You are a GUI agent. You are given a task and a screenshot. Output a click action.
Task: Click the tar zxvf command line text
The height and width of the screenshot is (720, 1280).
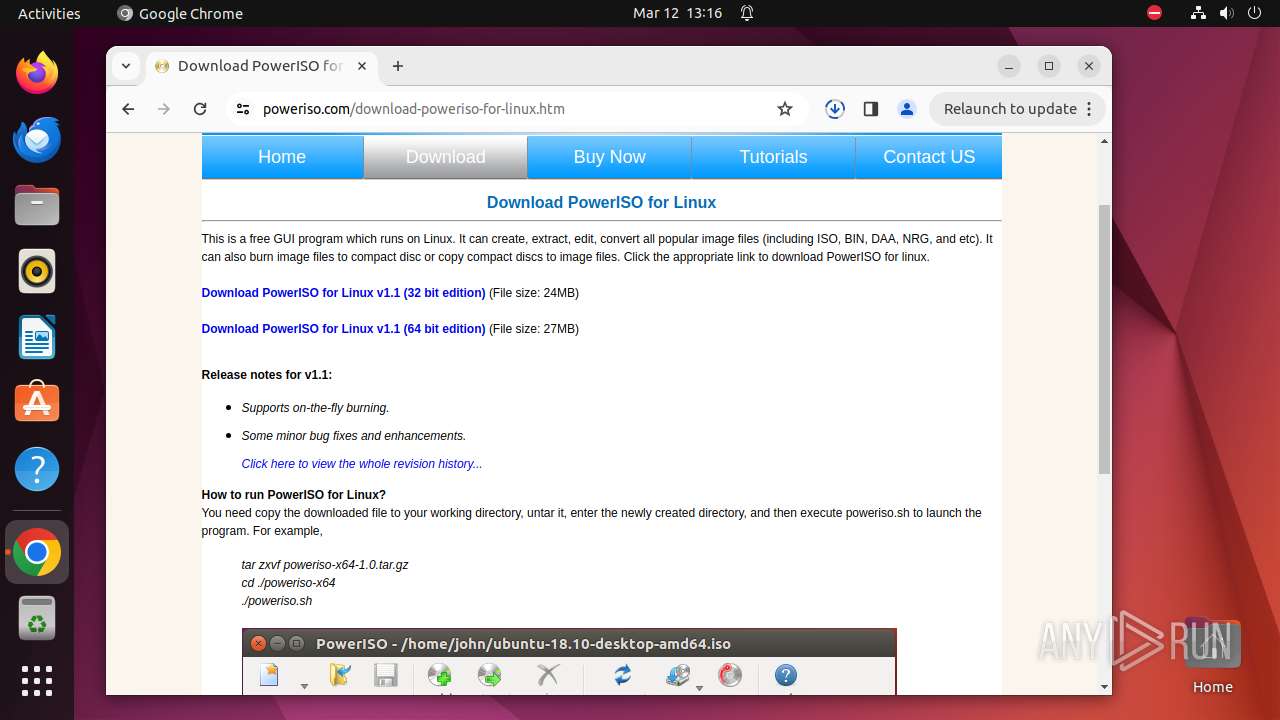(325, 565)
